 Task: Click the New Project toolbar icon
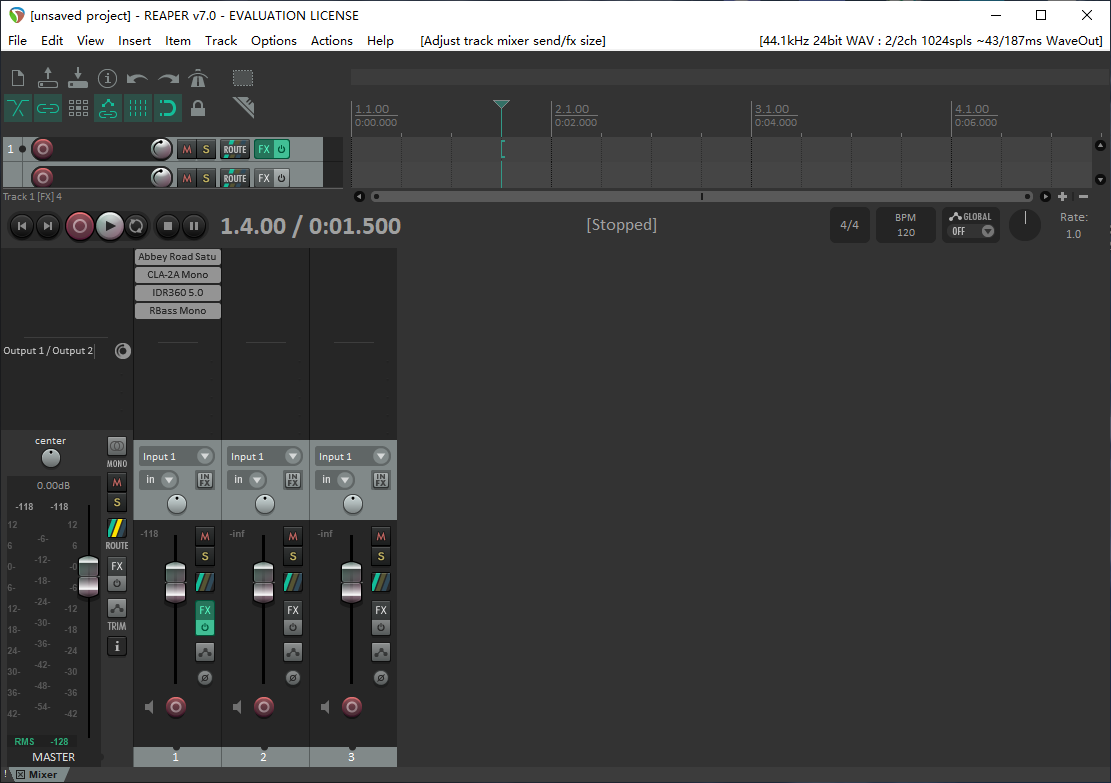click(x=18, y=78)
